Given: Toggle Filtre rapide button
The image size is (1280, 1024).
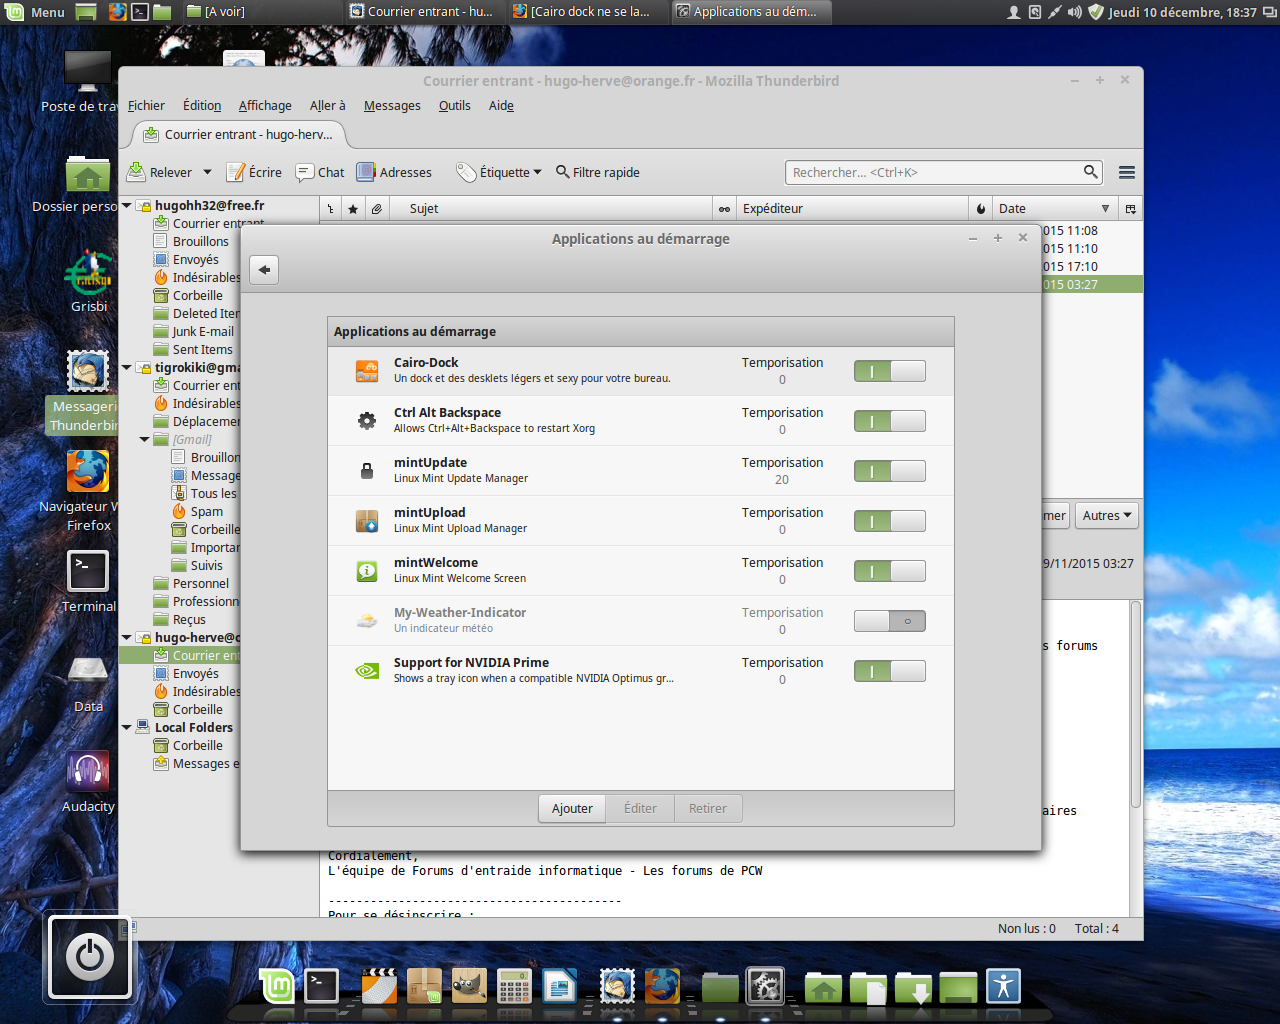Looking at the screenshot, I should click(597, 172).
